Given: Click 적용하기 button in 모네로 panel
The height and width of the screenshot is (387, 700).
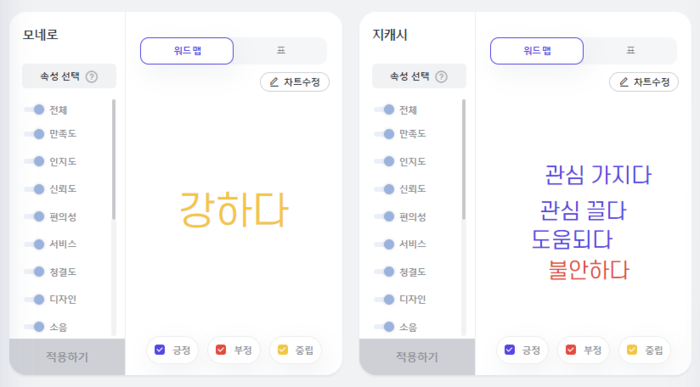Looking at the screenshot, I should pyautogui.click(x=67, y=357).
